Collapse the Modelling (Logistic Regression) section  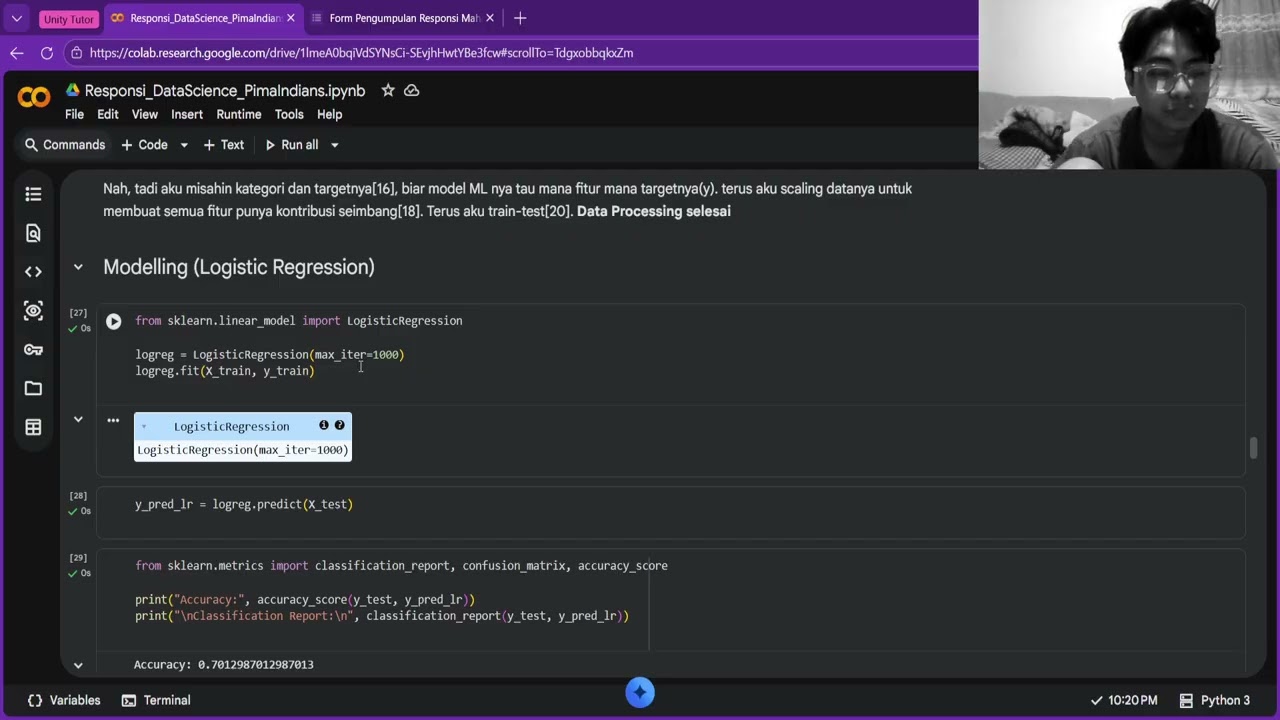point(78,267)
